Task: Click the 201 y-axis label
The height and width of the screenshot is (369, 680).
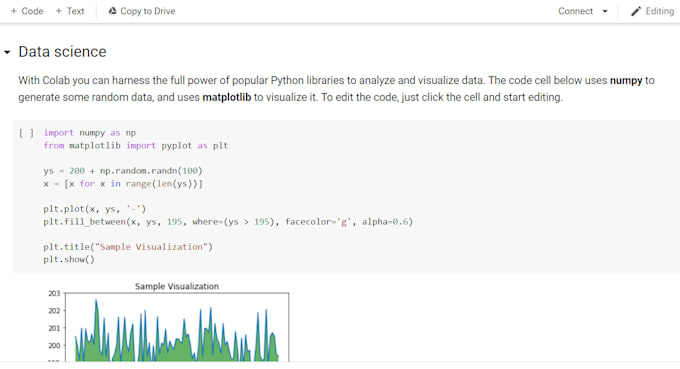Action: [54, 328]
